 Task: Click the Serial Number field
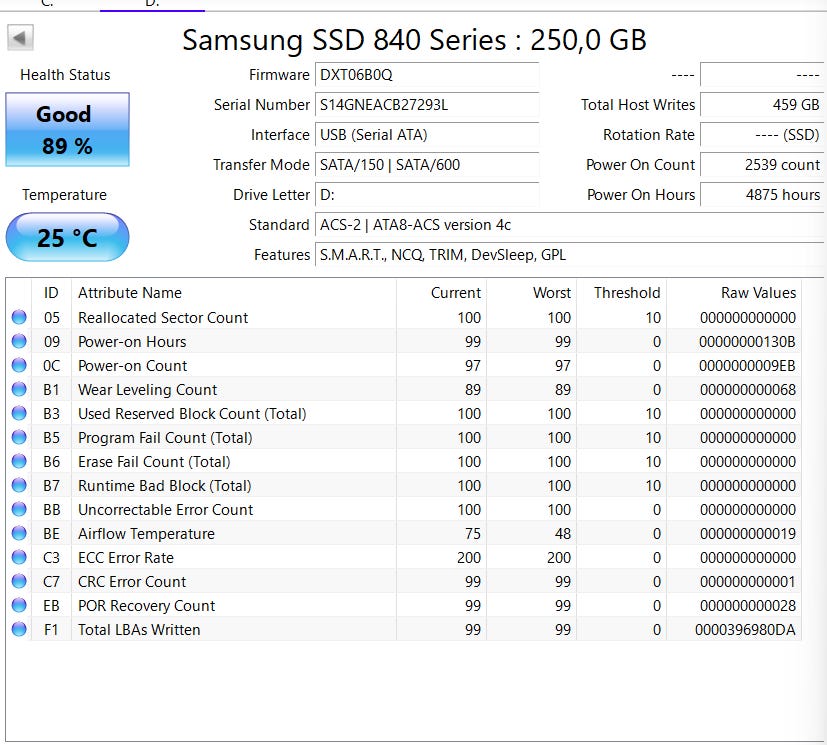(x=427, y=105)
